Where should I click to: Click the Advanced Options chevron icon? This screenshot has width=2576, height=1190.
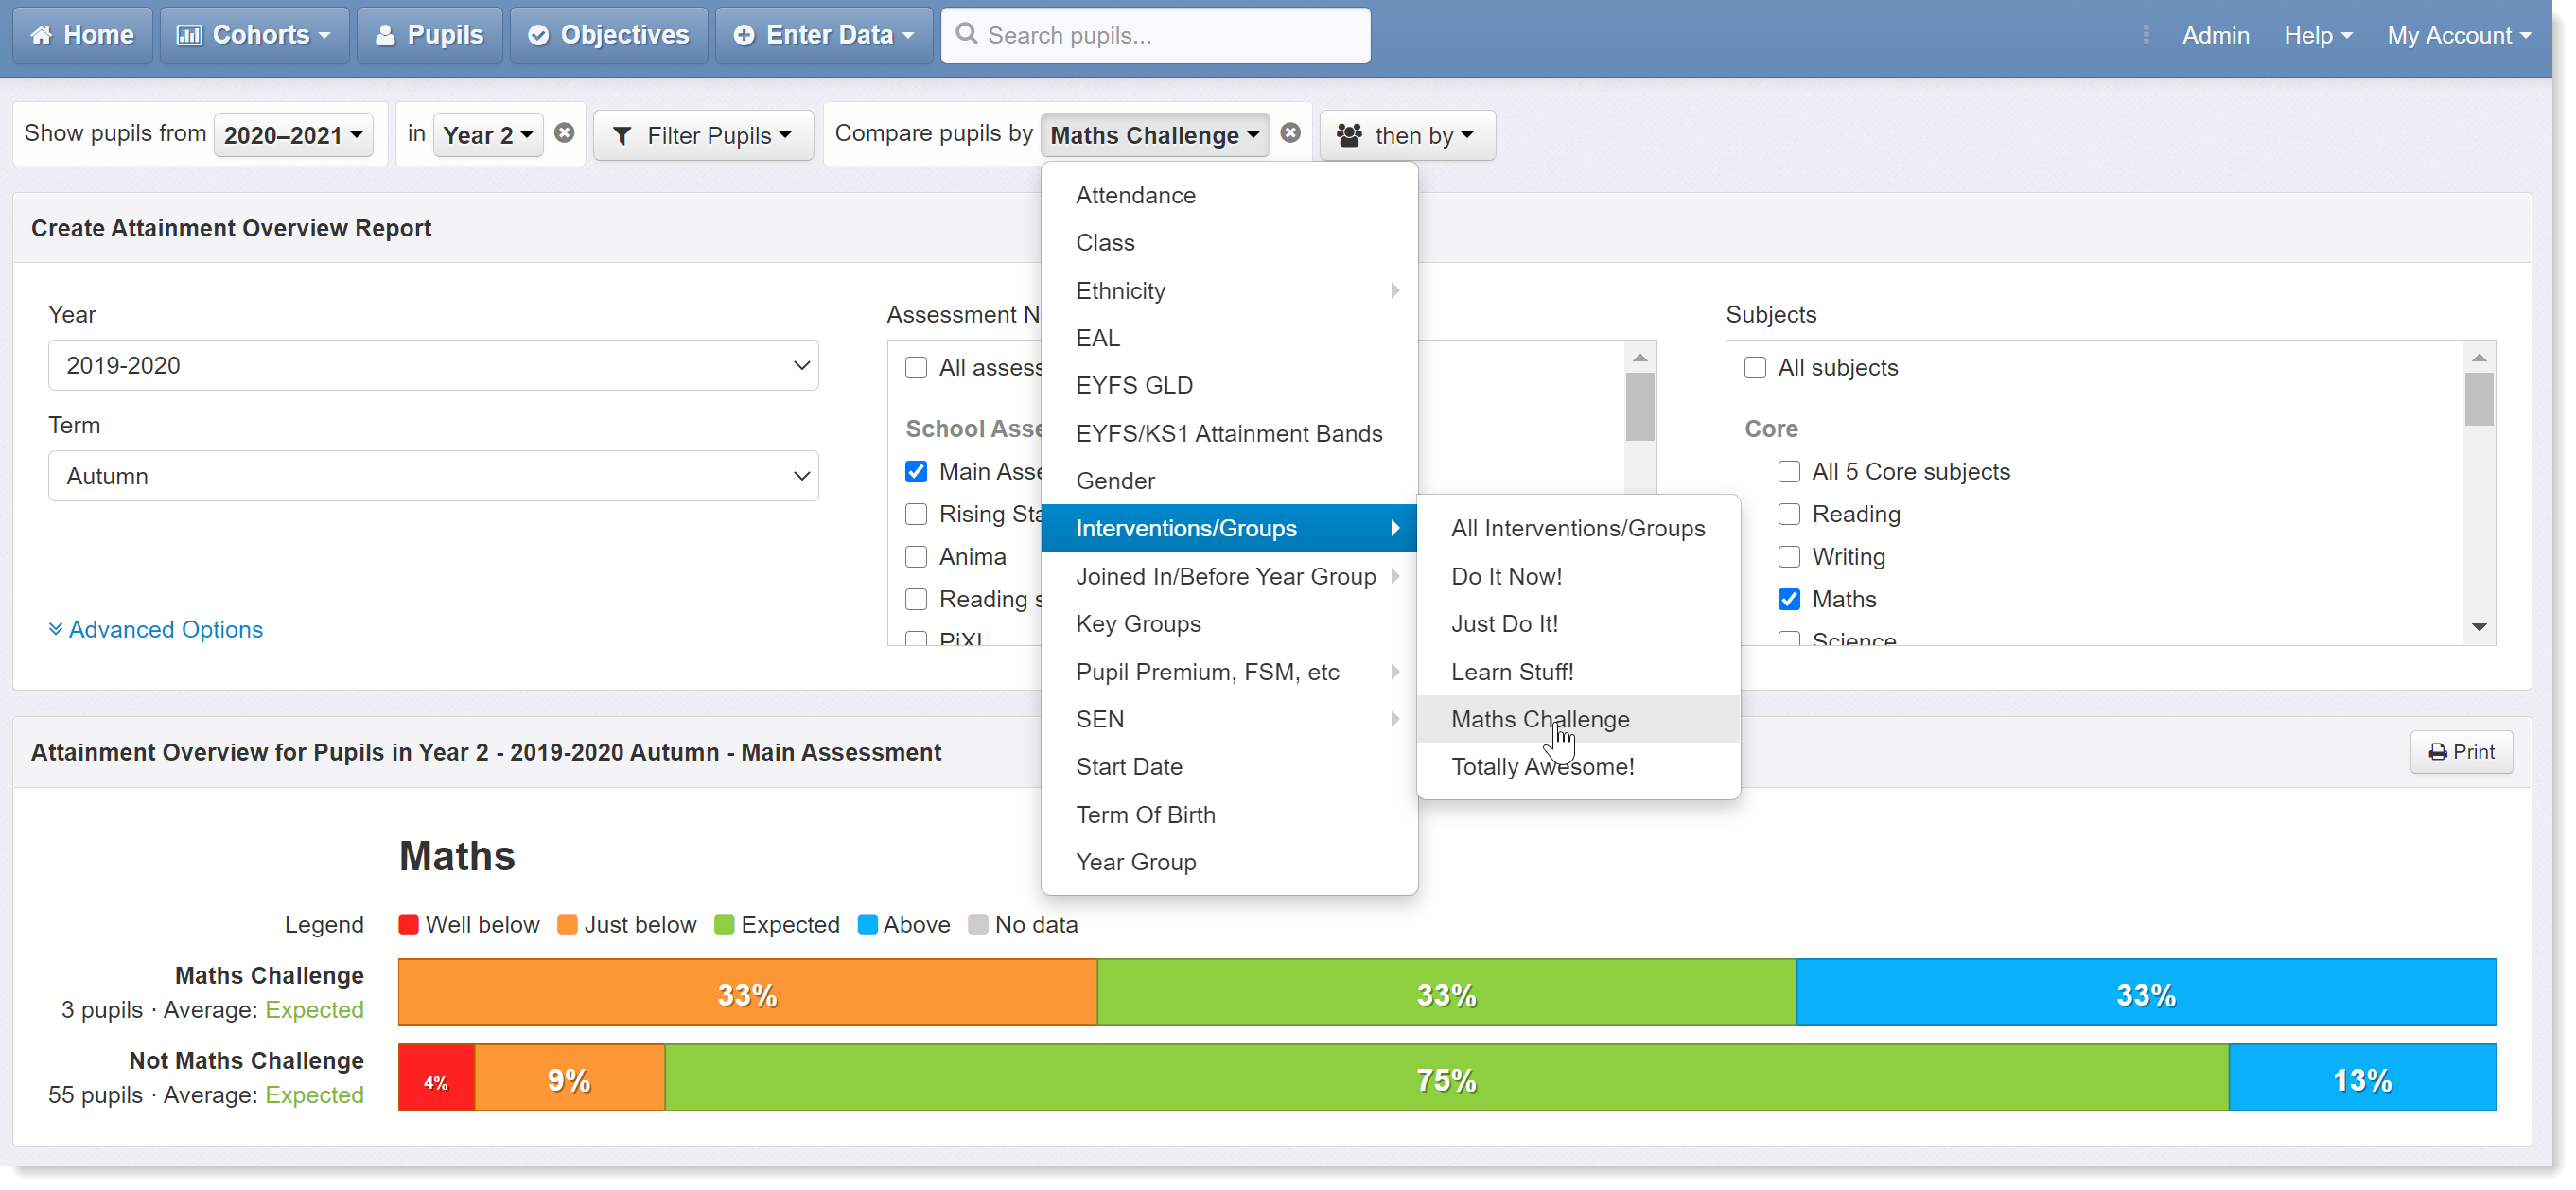56,629
